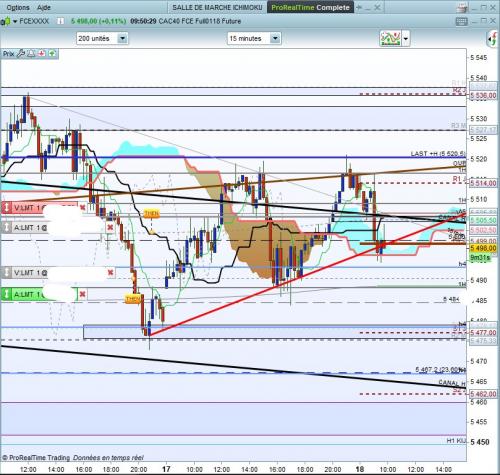Click the green up-arrow icon in Prix toolbar

pyautogui.click(x=52, y=53)
